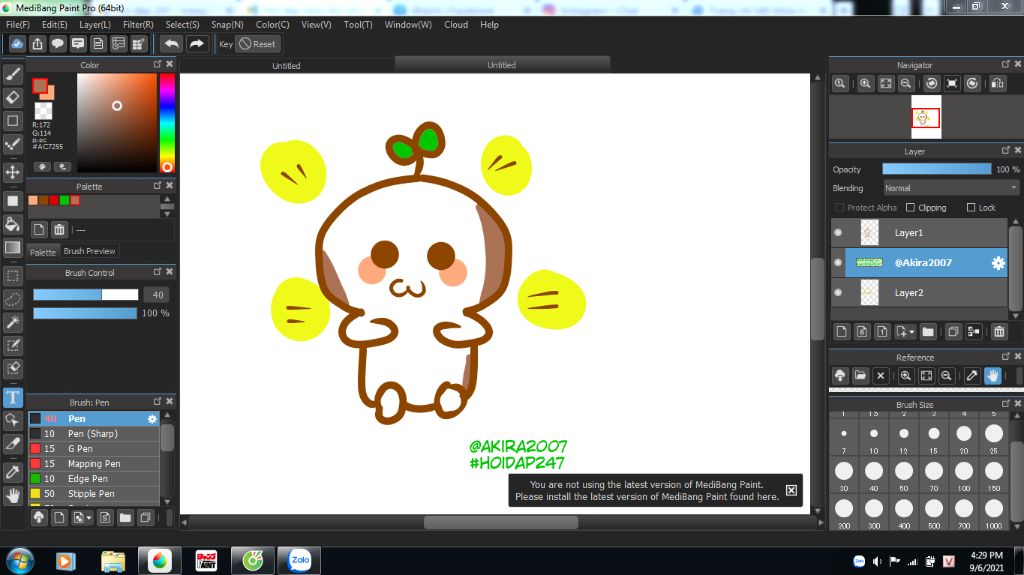1024x575 pixels.
Task: Click new layer icon in Layer panel
Action: 842,332
